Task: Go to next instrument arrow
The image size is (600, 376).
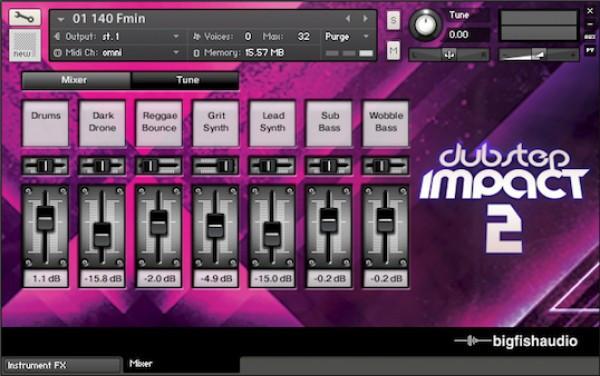Action: point(365,18)
